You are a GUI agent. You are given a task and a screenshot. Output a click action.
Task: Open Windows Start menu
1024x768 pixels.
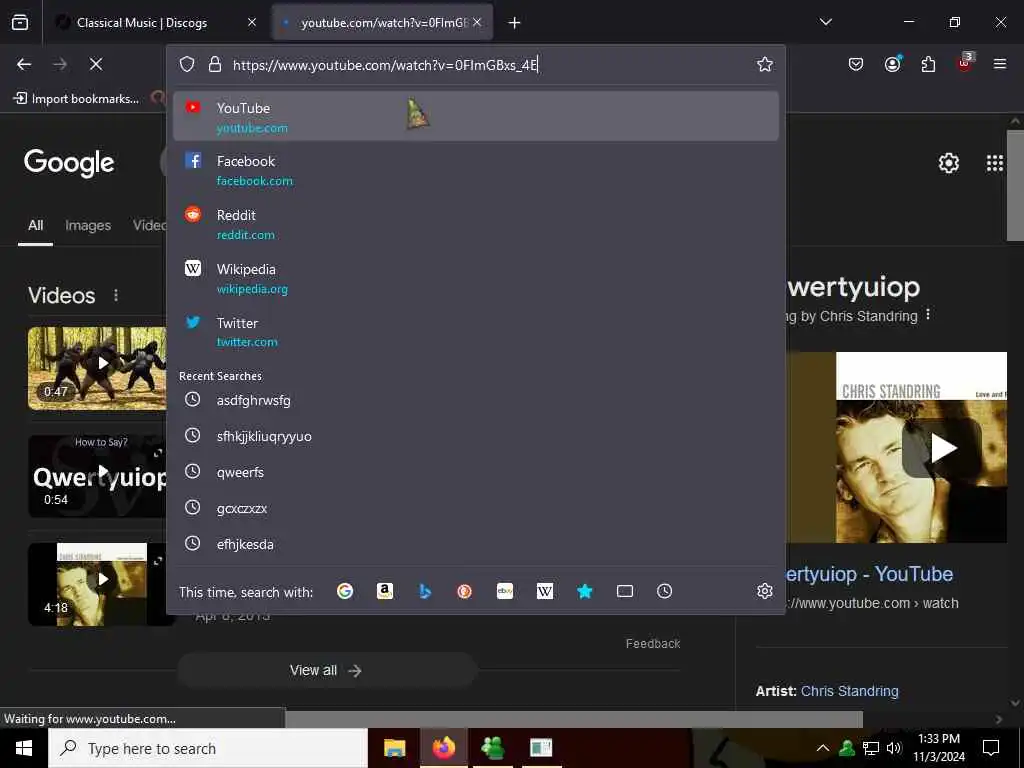click(x=24, y=748)
